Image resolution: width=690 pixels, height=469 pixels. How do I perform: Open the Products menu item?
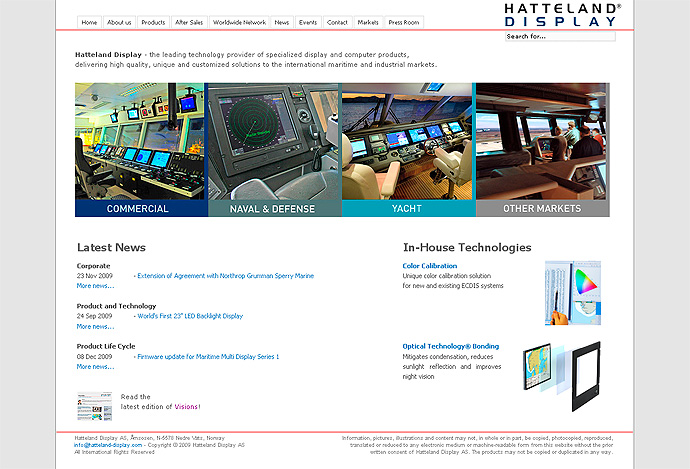pyautogui.click(x=153, y=22)
